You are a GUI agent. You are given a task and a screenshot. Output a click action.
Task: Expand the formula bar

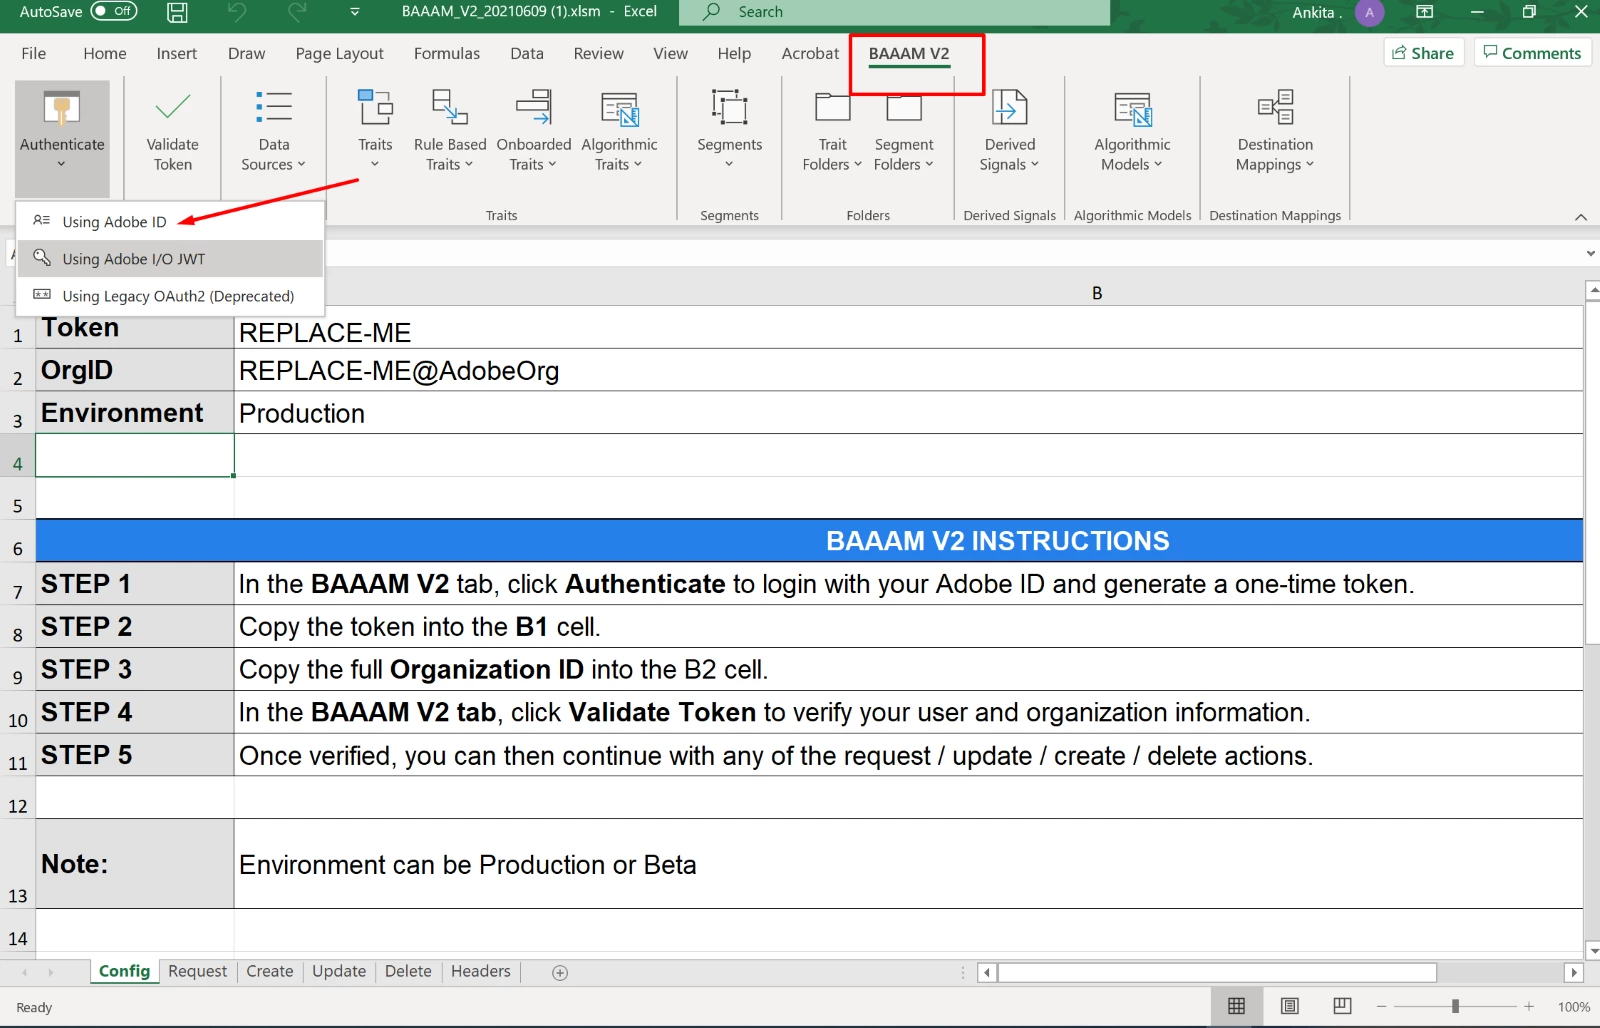coord(1590,254)
